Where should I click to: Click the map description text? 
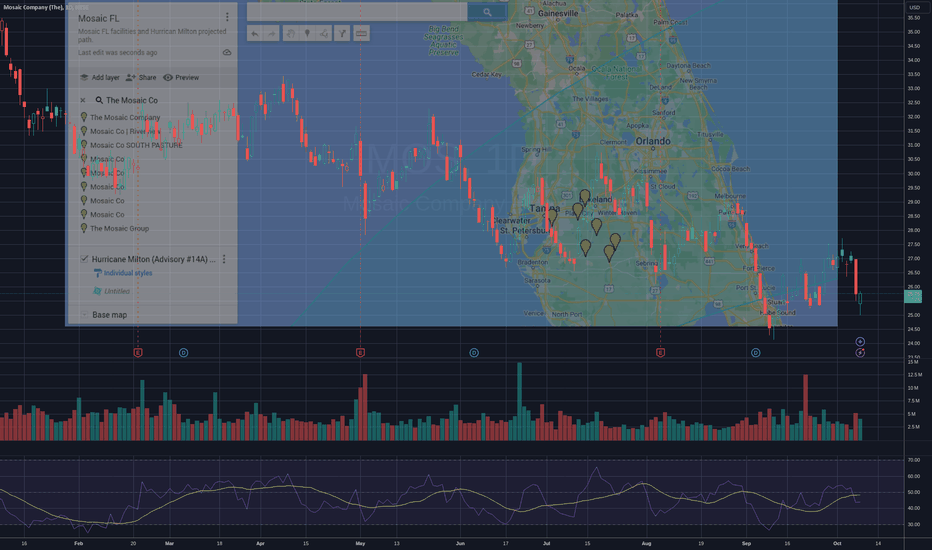click(152, 36)
